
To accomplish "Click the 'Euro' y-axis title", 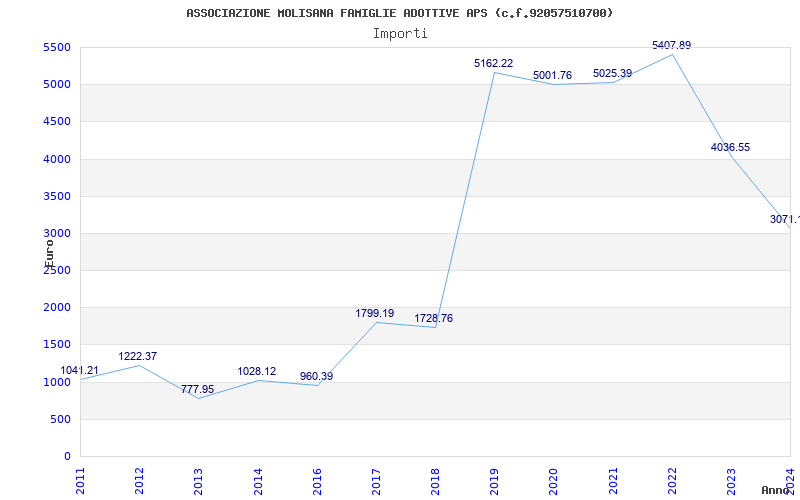I will click(x=49, y=254).
